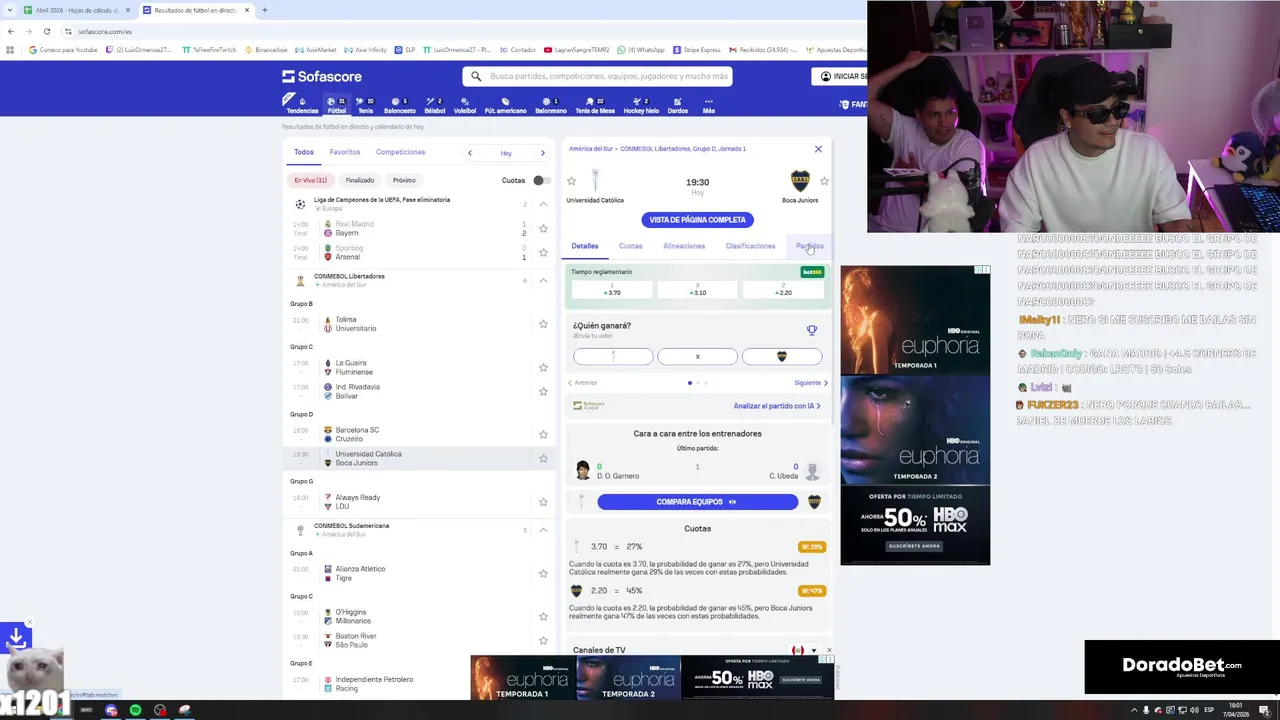This screenshot has width=1280, height=720.
Task: Select the Balonmano sport icon
Action: [551, 105]
